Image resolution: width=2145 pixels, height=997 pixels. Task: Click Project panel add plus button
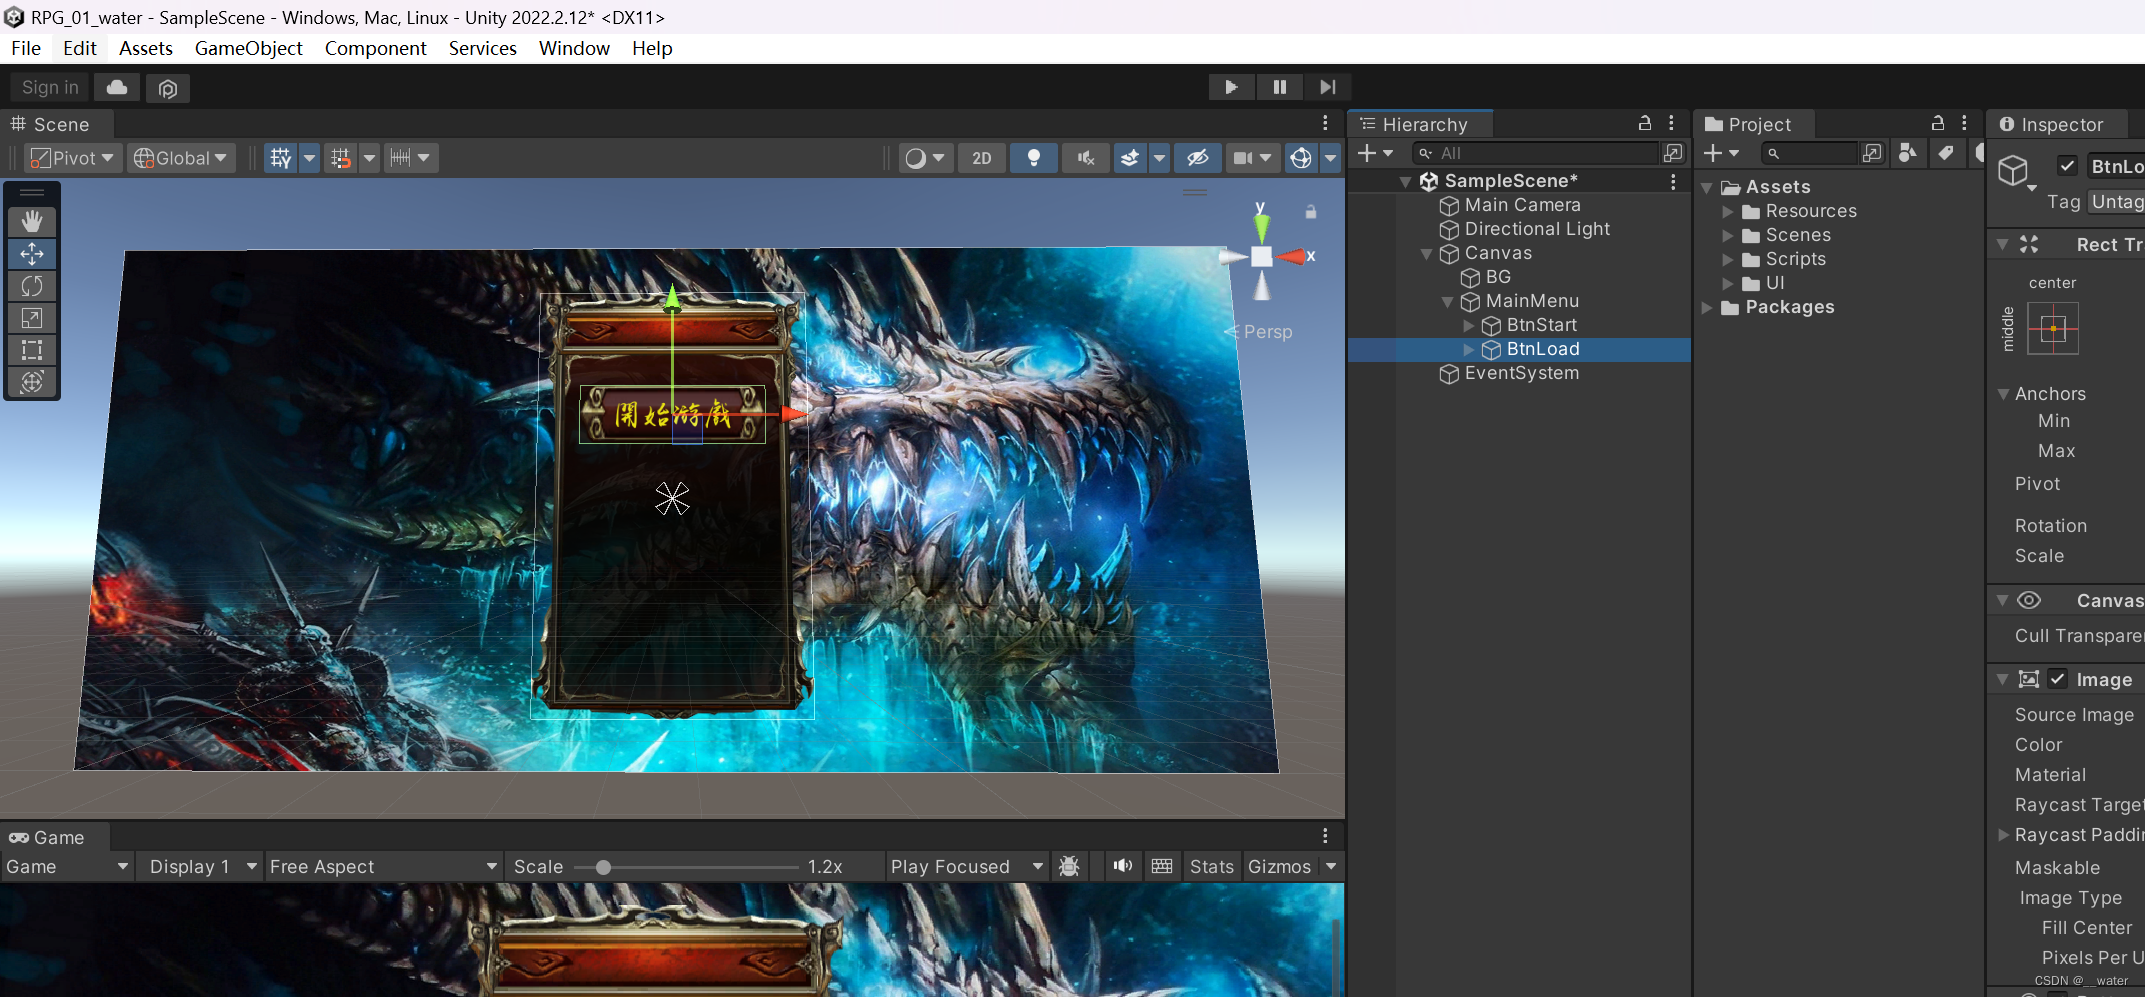[1721, 153]
